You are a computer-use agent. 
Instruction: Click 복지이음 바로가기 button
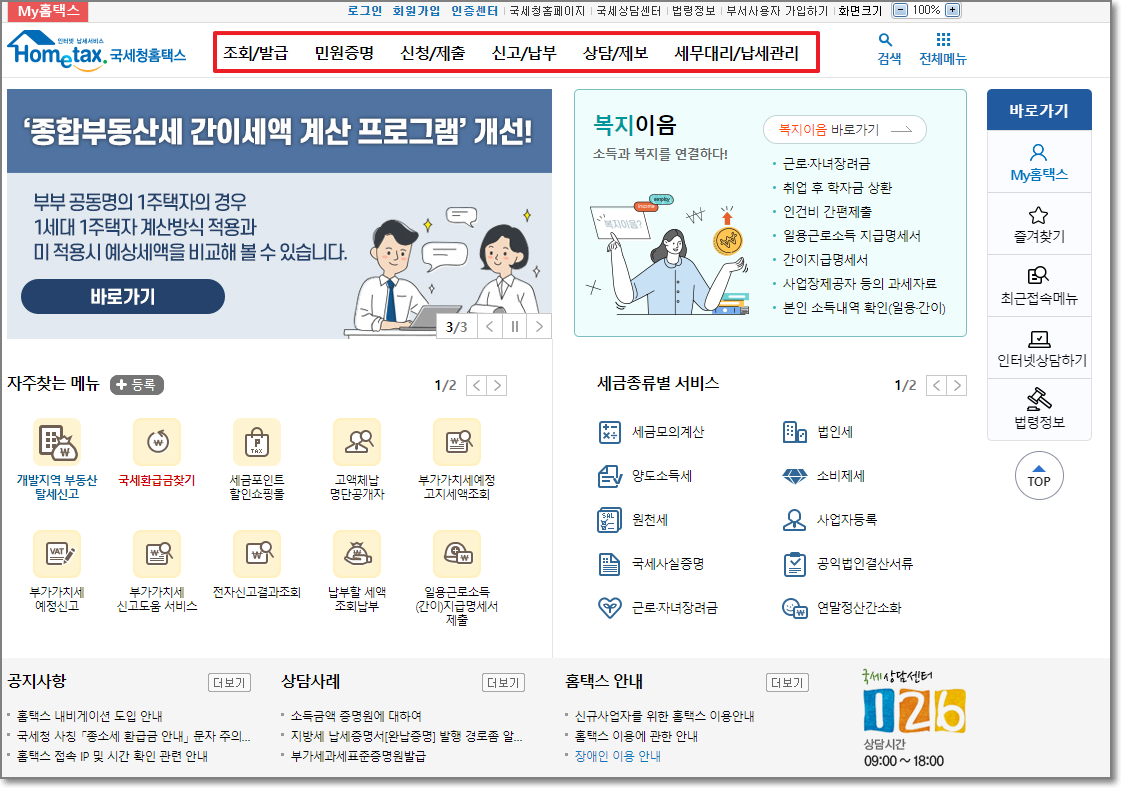click(x=842, y=129)
